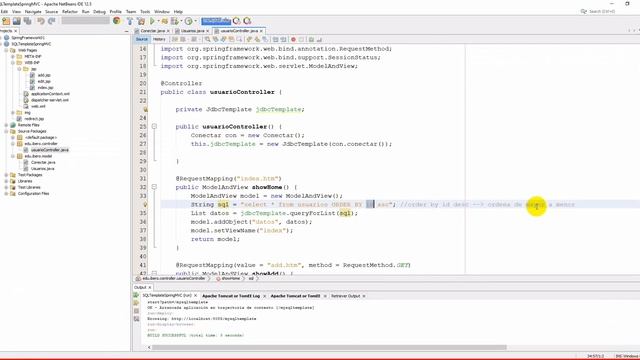
Task: Open the Refactor menu
Action: [x=70, y=11]
